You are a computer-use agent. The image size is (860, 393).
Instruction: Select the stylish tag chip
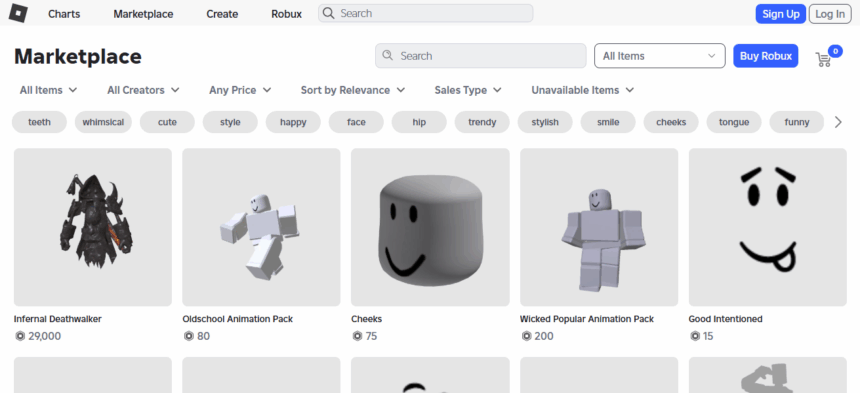[x=545, y=122]
